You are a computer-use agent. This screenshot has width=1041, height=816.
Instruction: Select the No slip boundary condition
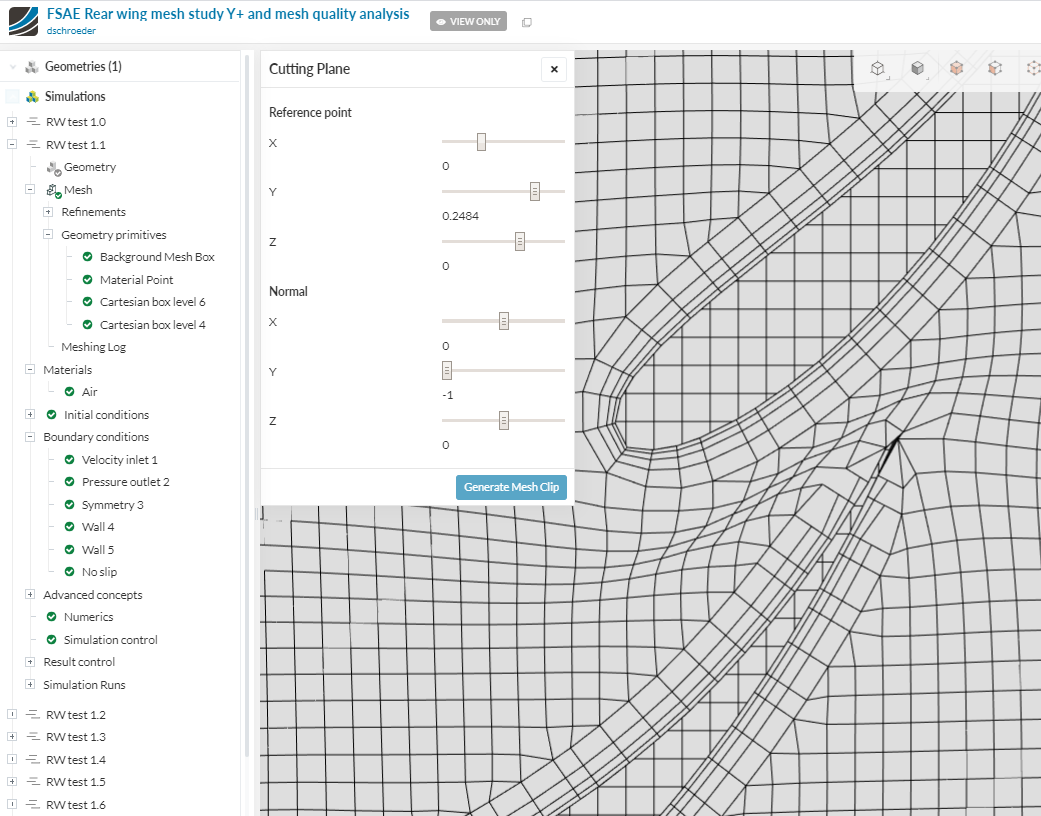(99, 572)
